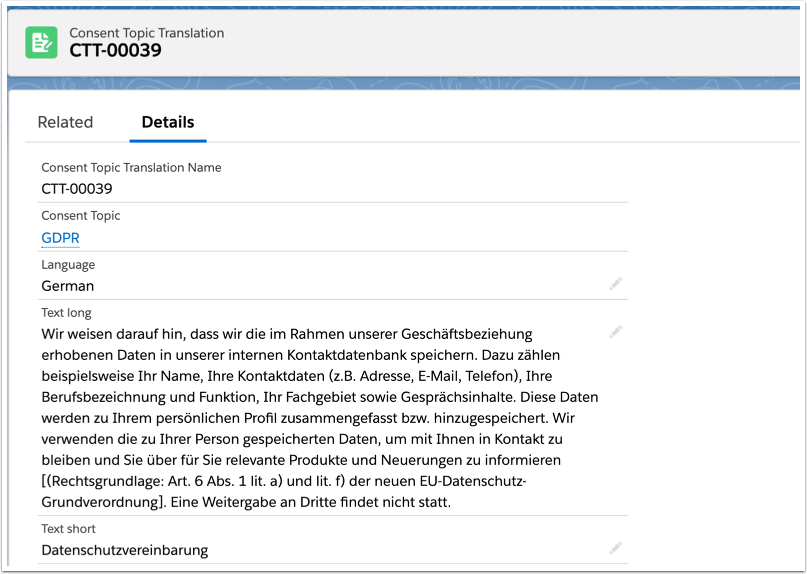807x574 pixels.
Task: Open the GDPR consent topic link
Action: (60, 238)
